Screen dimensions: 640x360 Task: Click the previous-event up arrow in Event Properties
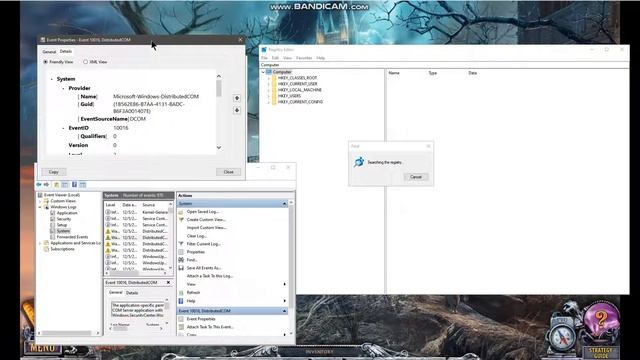[x=237, y=98]
